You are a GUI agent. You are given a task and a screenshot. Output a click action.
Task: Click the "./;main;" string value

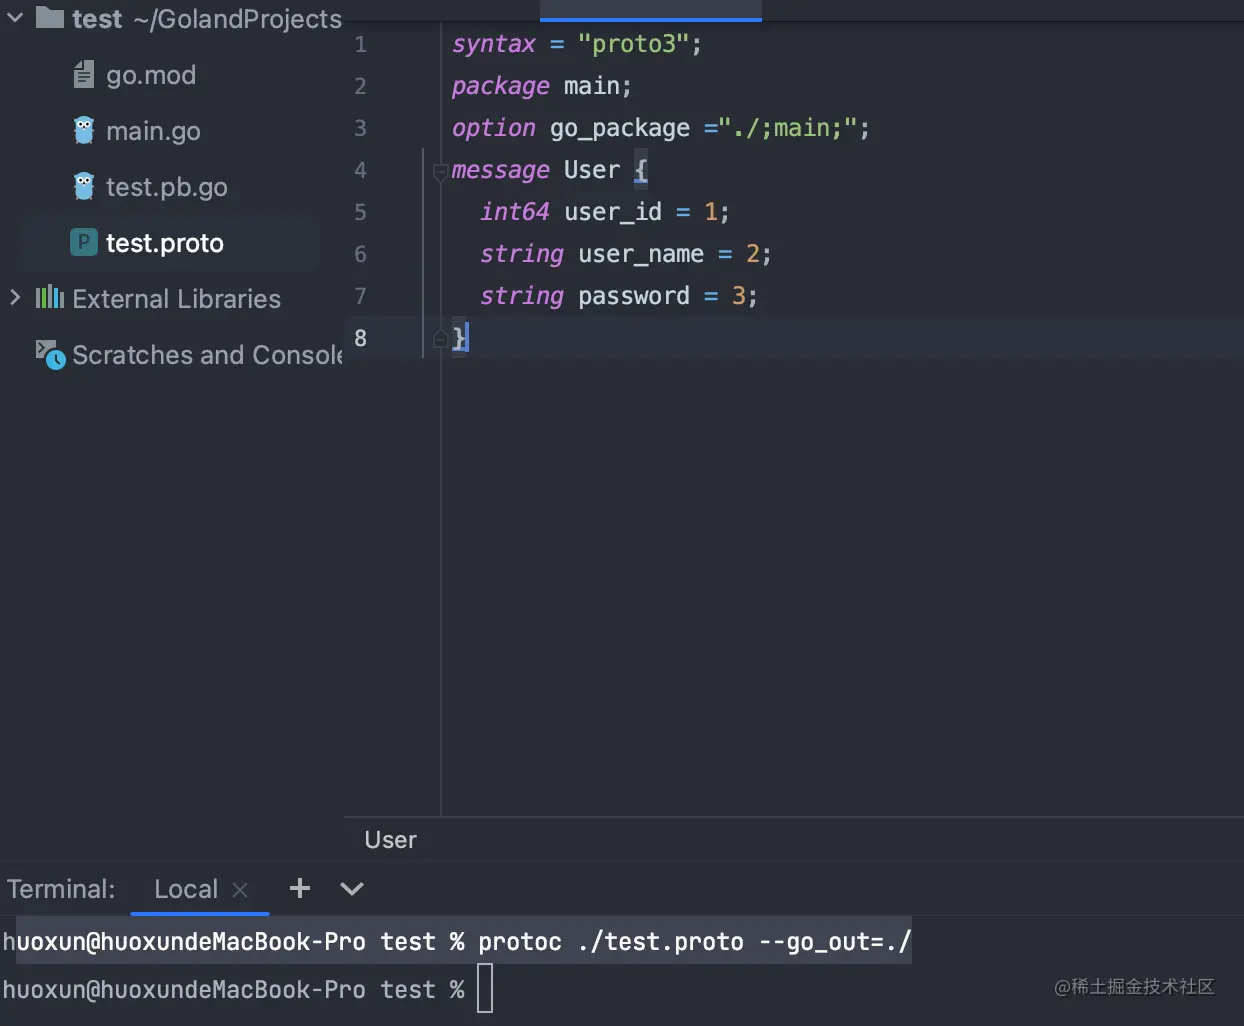788,128
